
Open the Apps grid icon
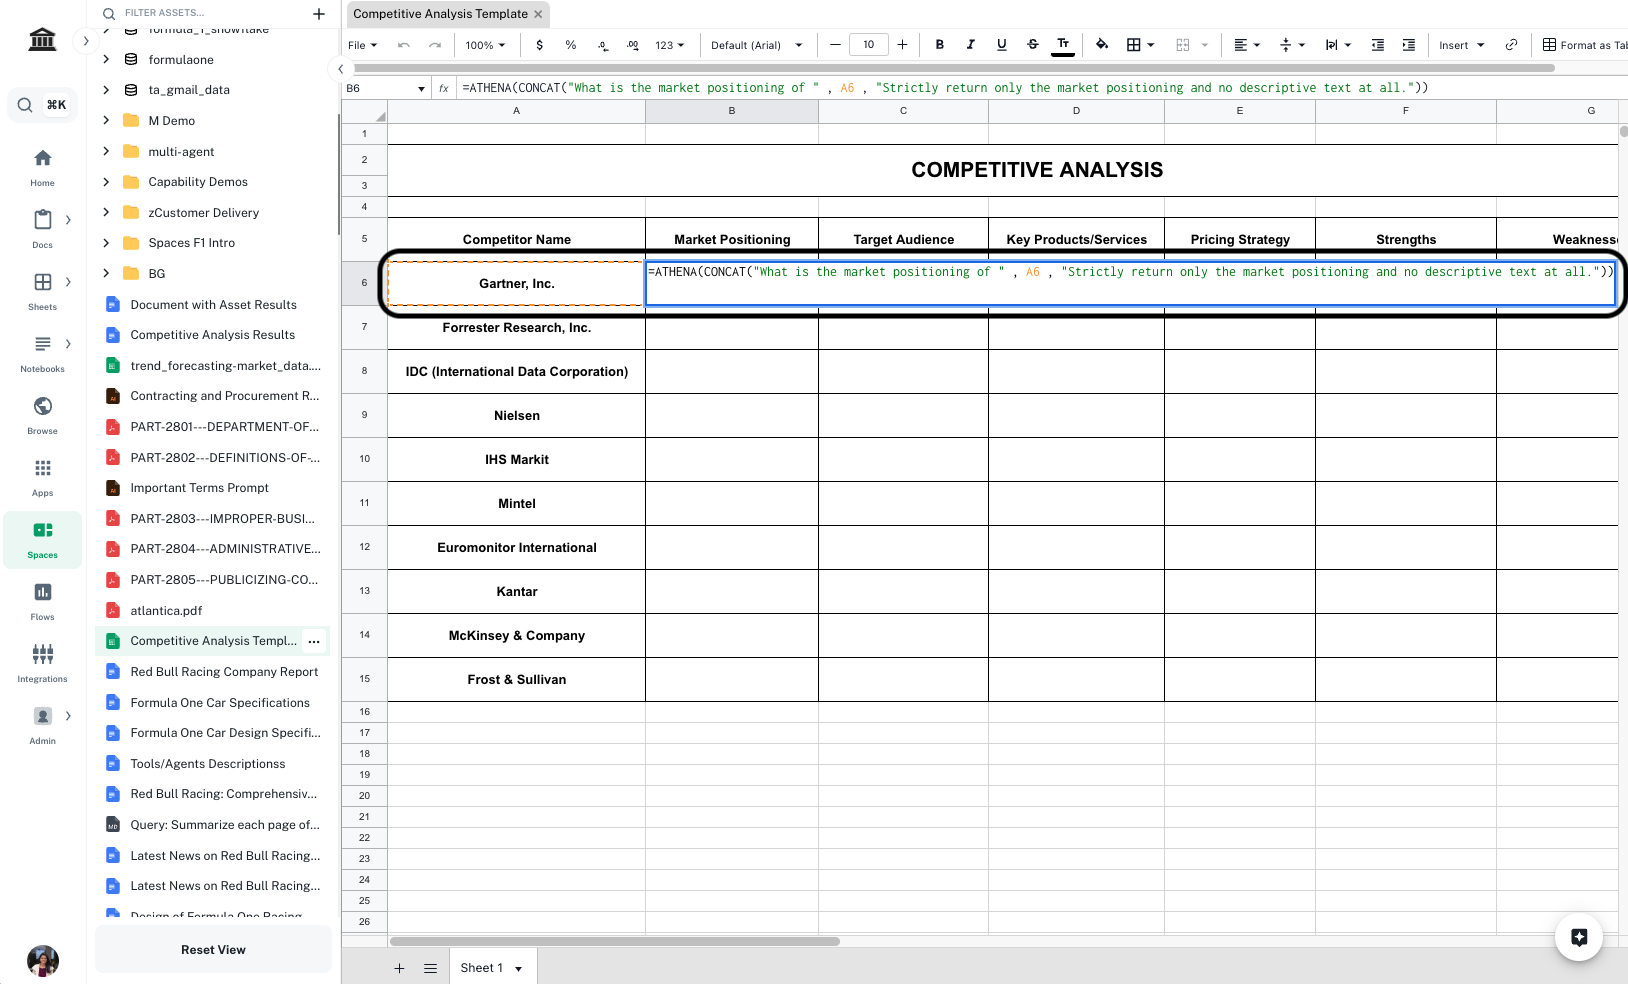pyautogui.click(x=42, y=468)
